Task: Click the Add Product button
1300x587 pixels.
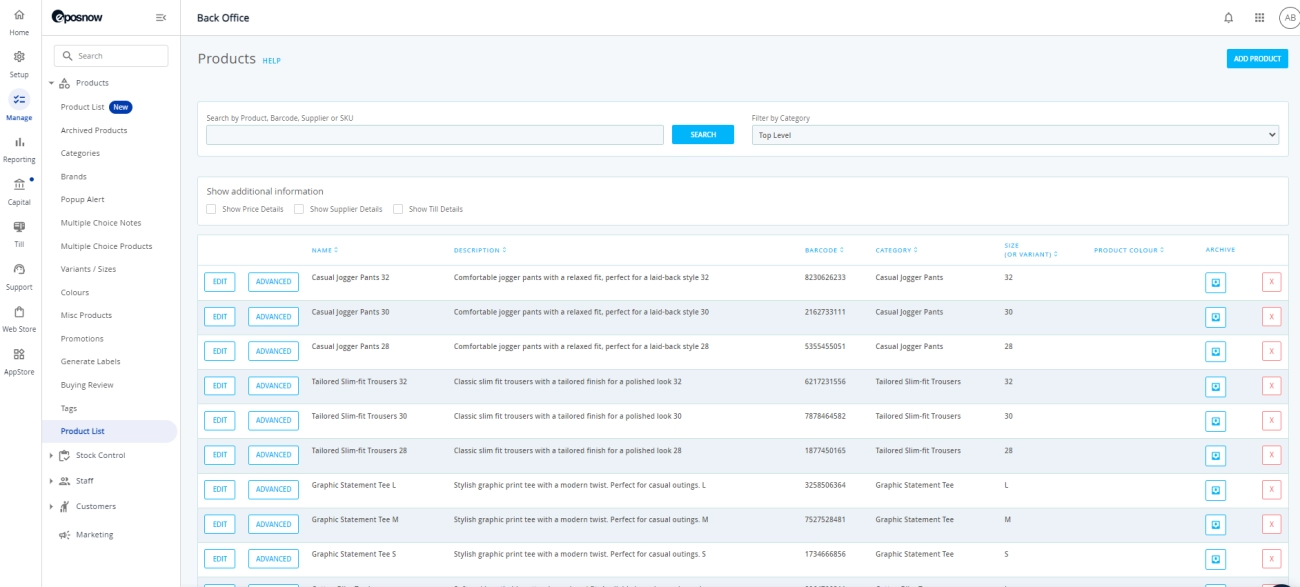Action: [x=1257, y=59]
